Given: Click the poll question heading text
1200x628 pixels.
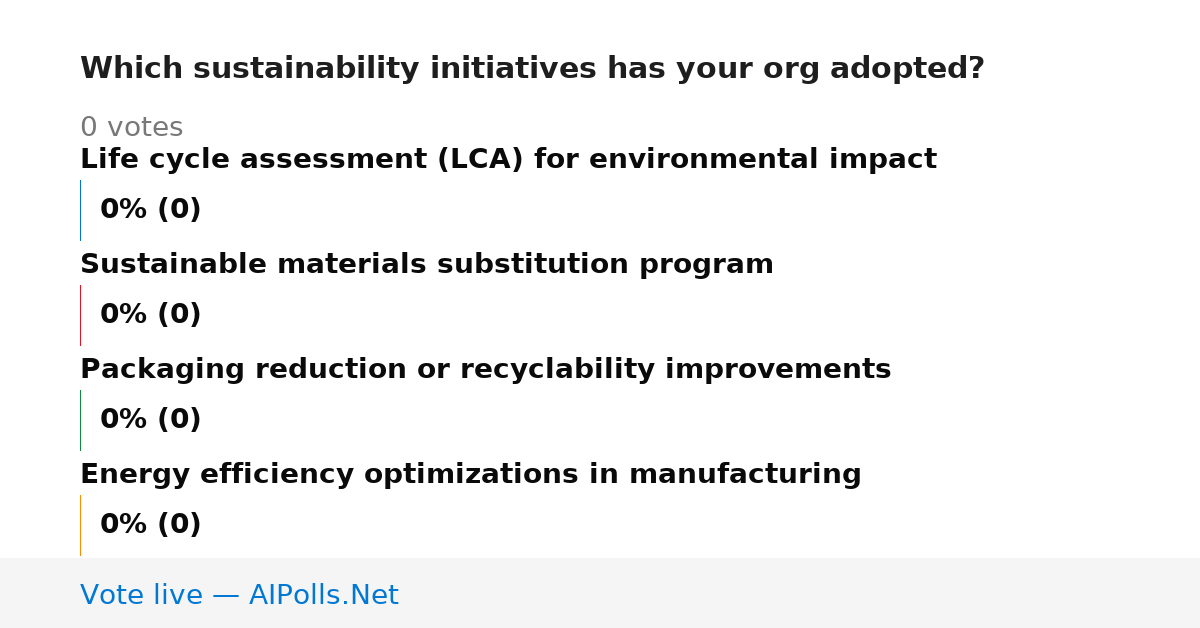Looking at the screenshot, I should pos(532,69).
